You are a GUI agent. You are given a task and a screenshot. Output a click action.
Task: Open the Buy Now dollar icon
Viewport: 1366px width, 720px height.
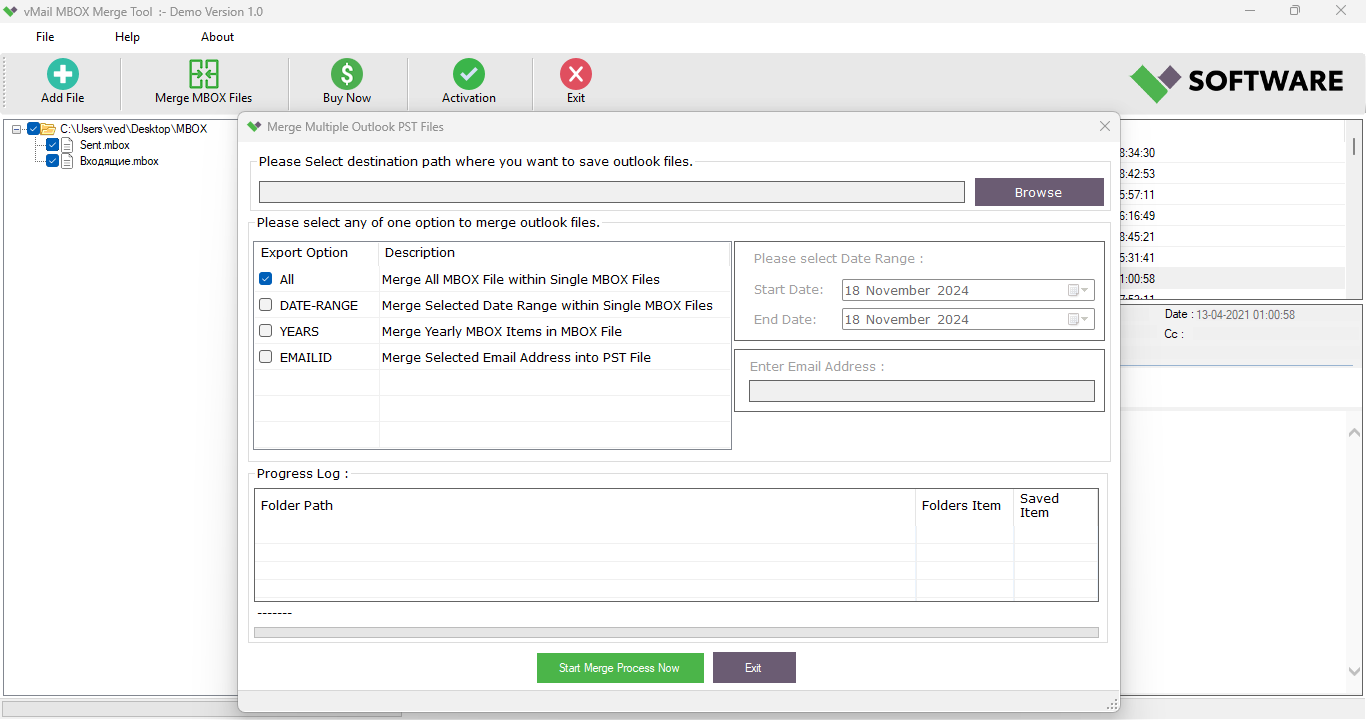tap(347, 74)
